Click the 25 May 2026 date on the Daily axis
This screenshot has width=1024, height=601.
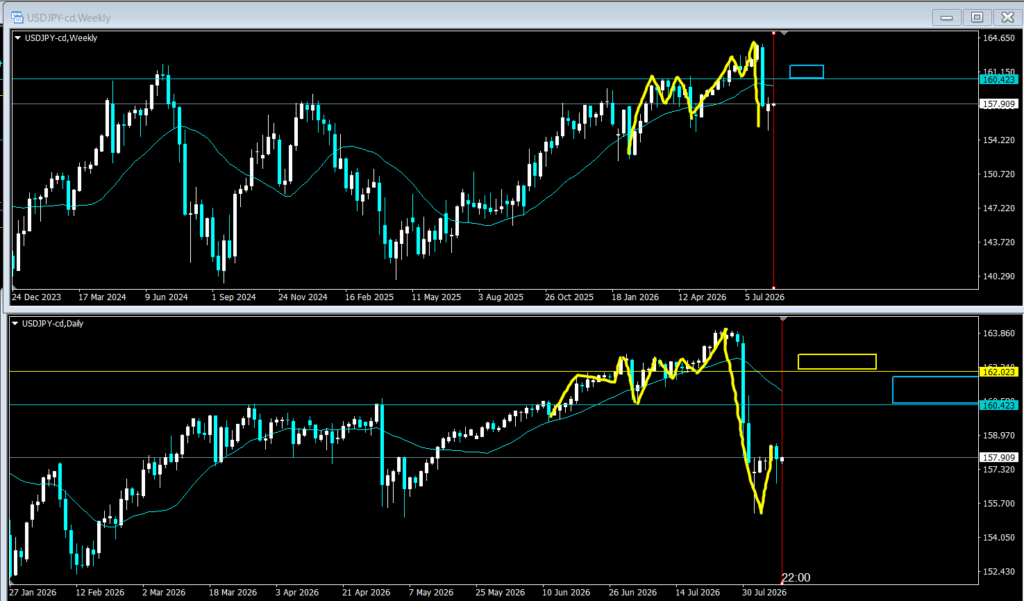coord(500,593)
